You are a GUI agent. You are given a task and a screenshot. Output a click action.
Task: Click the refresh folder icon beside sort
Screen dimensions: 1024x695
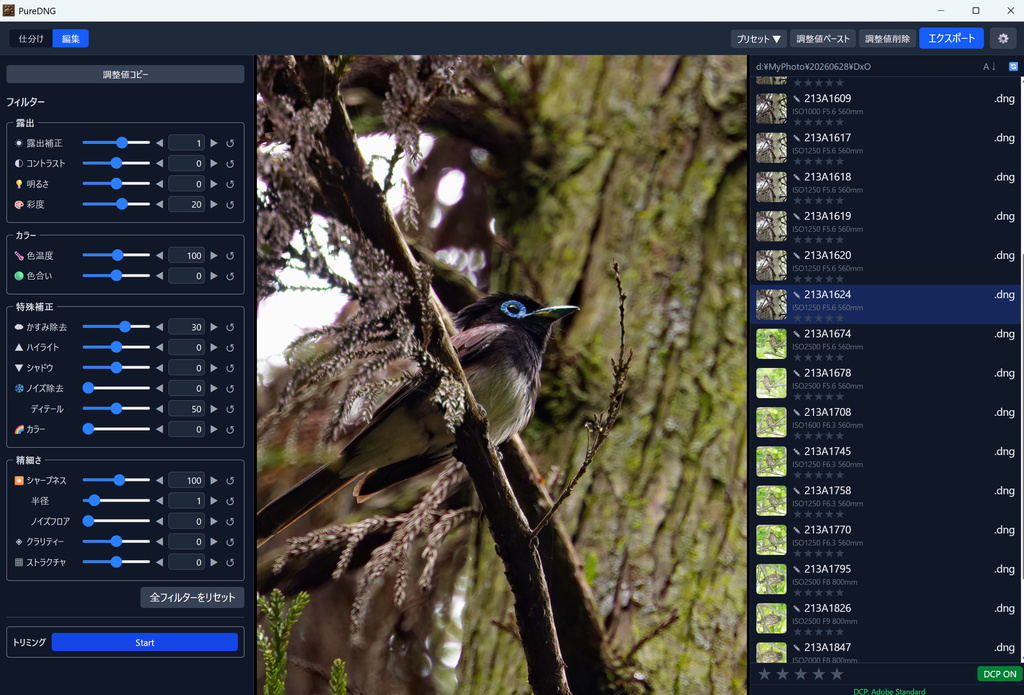(1013, 67)
